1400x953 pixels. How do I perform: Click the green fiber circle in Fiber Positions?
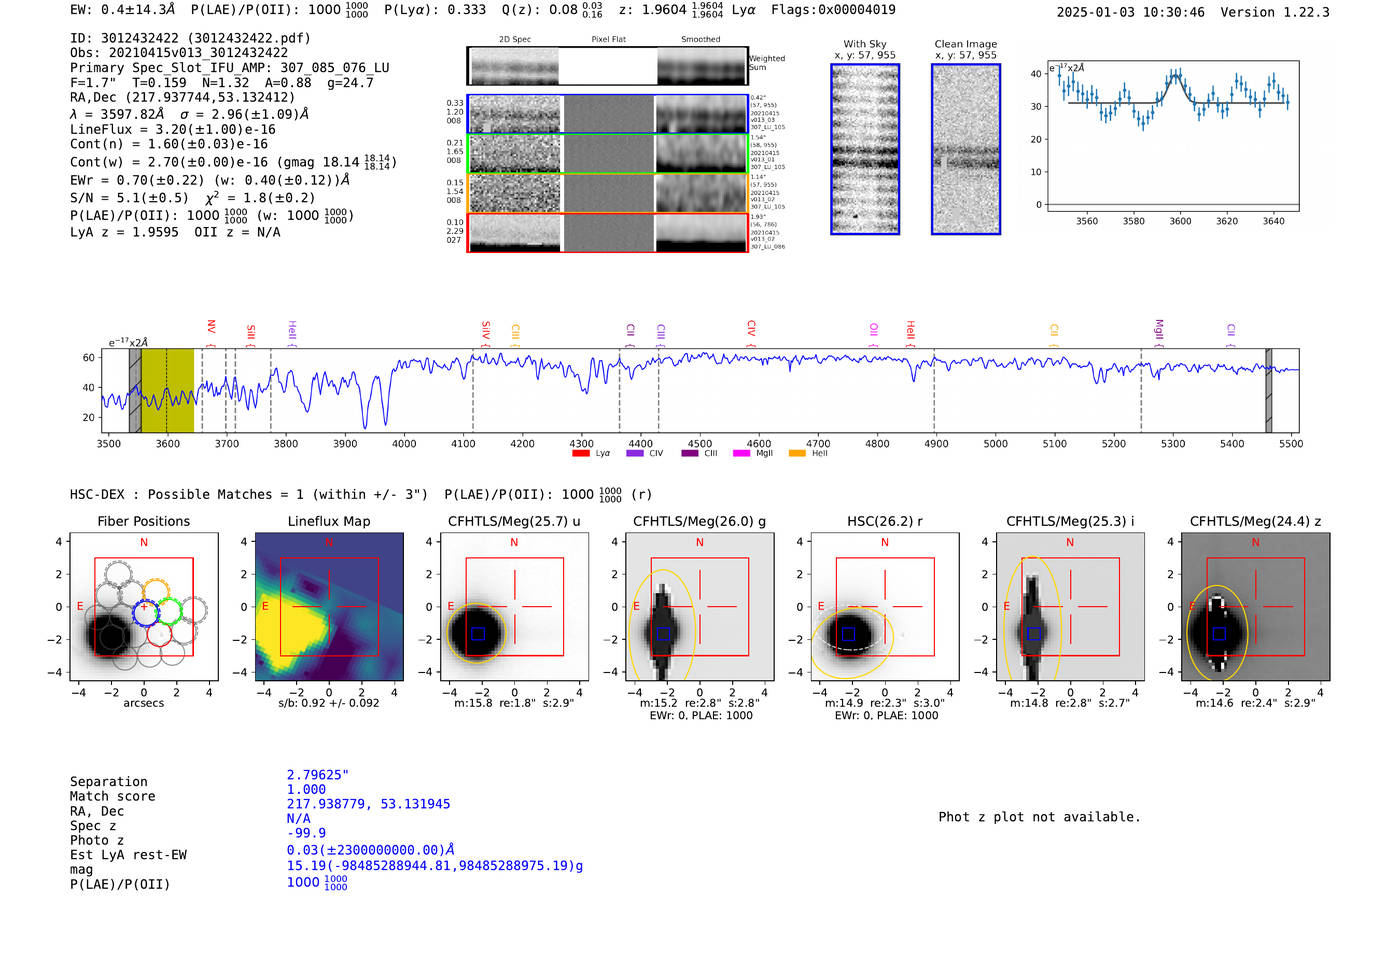click(169, 611)
